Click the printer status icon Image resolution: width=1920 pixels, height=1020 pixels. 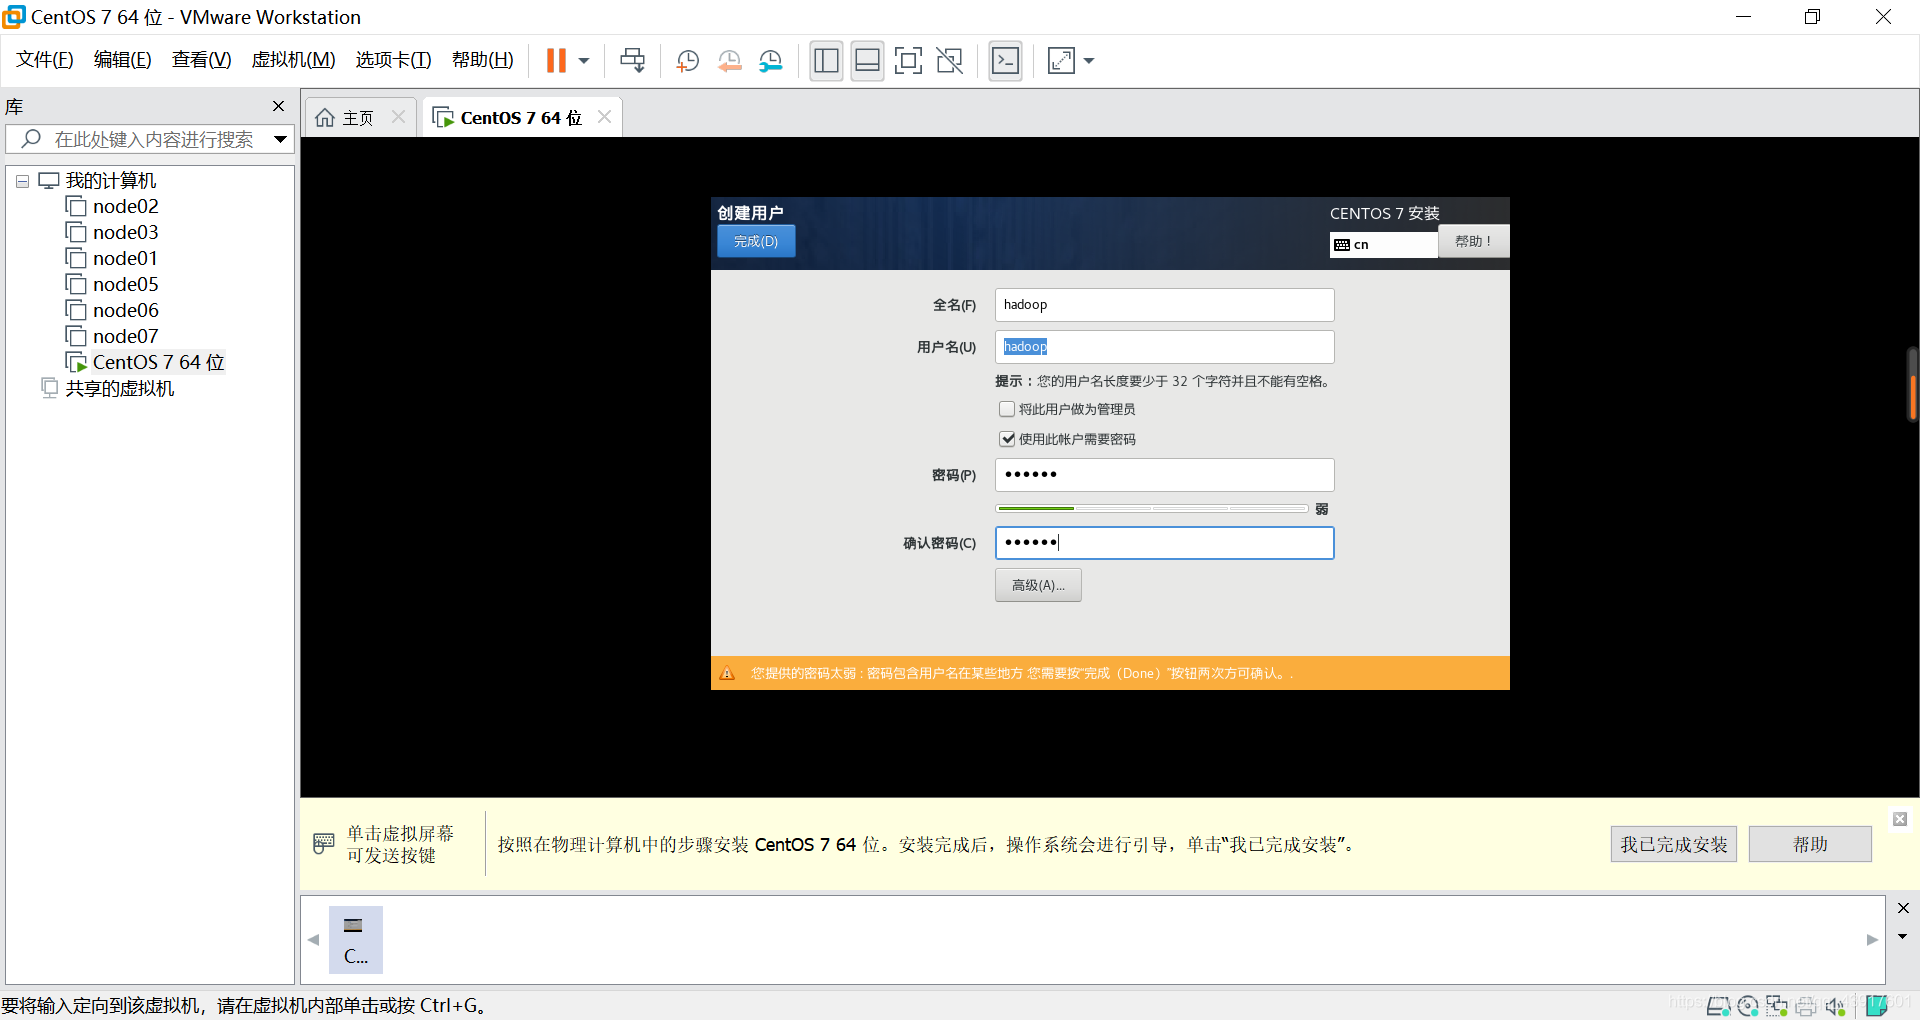coord(1806,1006)
